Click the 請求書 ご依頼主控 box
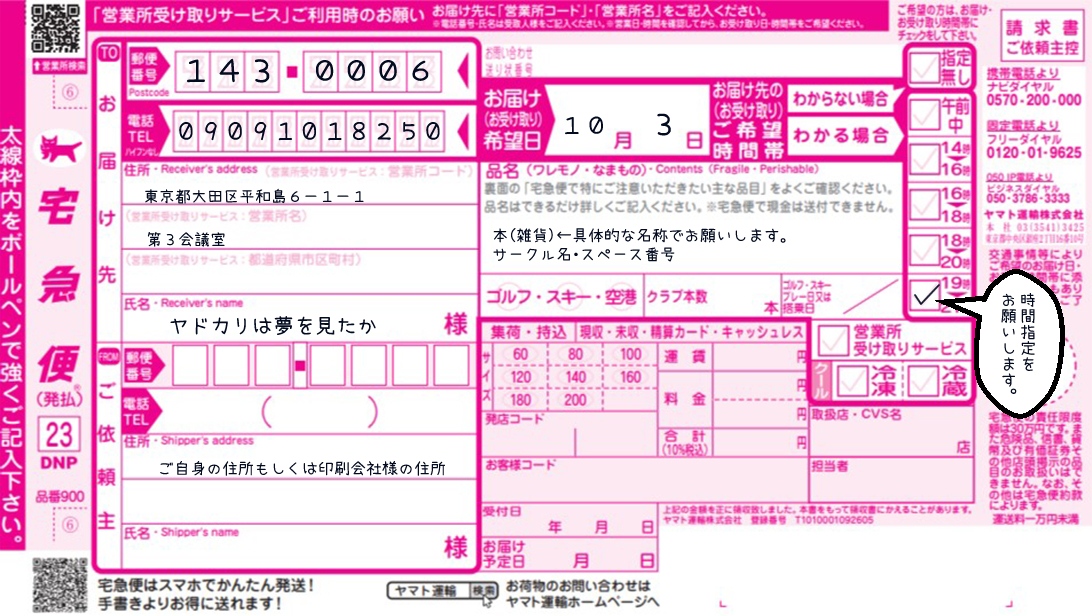Viewport: 1092px width, 616px height. (x=1042, y=36)
